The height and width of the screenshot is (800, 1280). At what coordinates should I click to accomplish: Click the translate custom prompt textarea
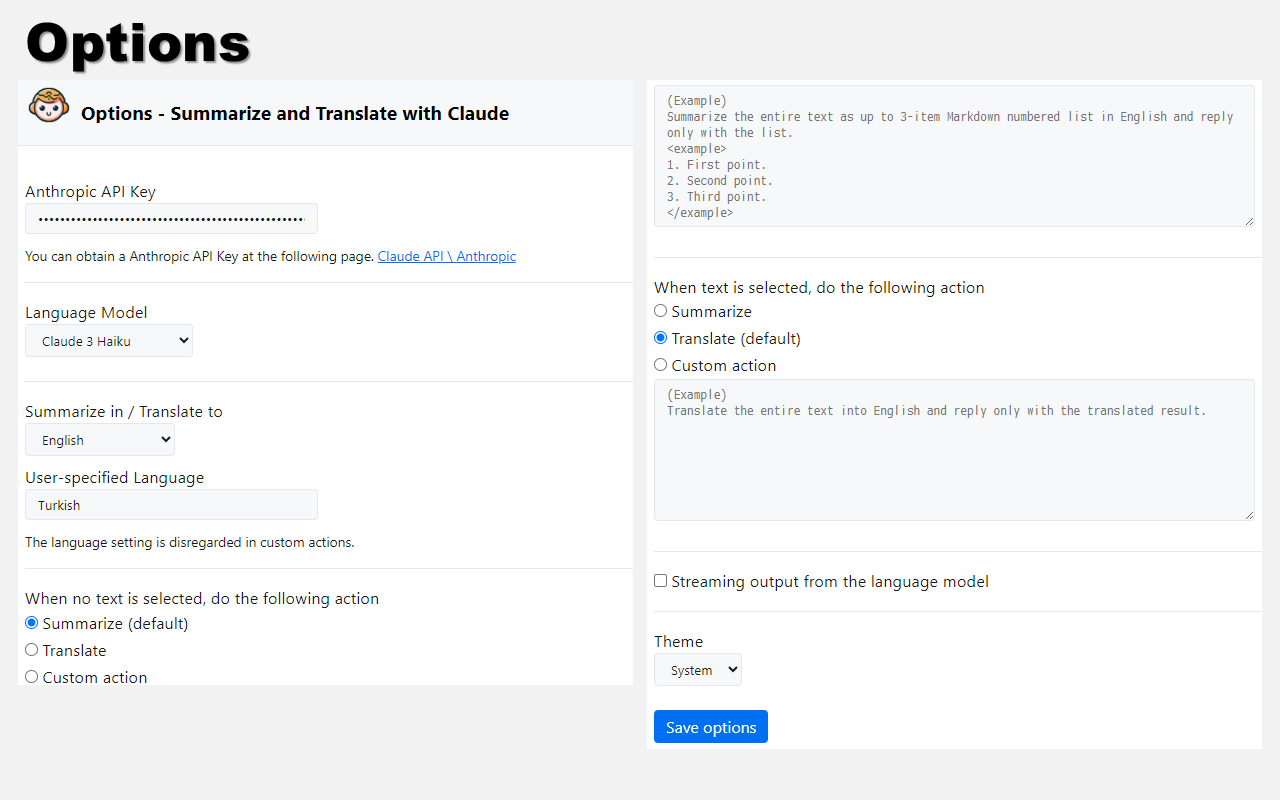pos(953,450)
